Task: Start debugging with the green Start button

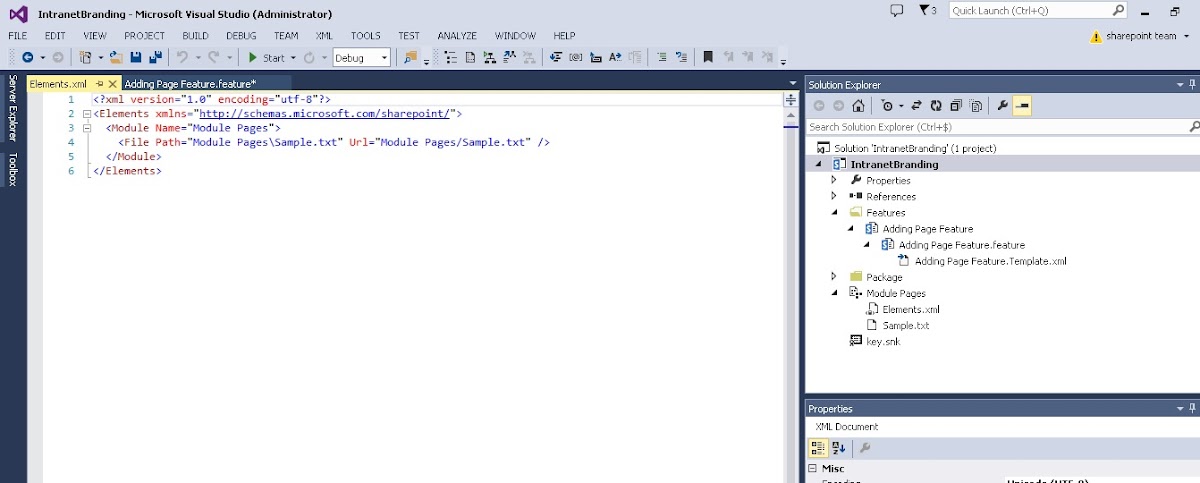Action: [266, 57]
